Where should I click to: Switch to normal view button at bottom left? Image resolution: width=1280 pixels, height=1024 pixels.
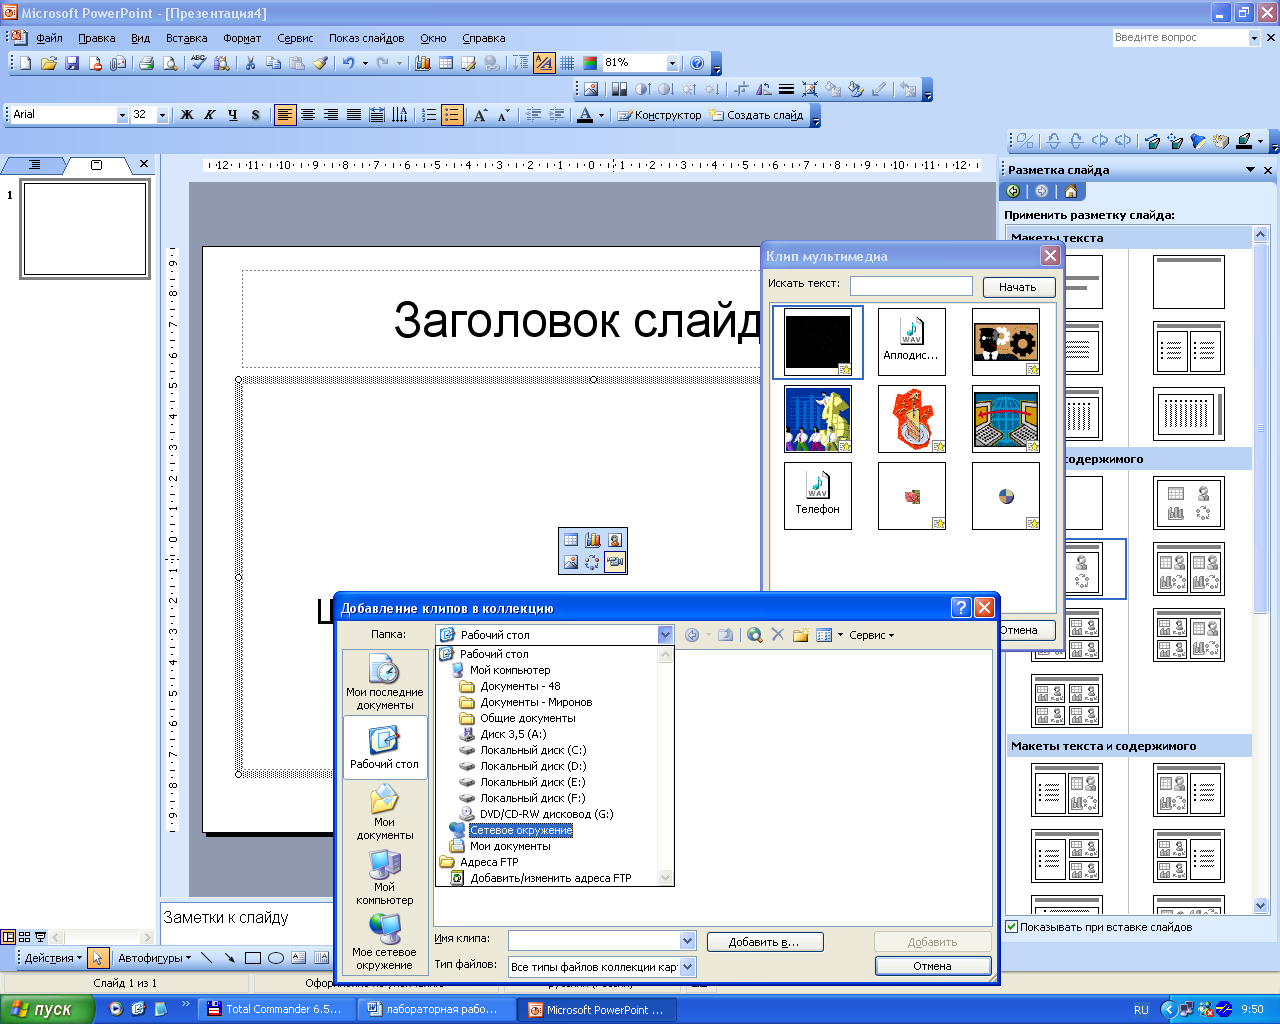(9, 937)
